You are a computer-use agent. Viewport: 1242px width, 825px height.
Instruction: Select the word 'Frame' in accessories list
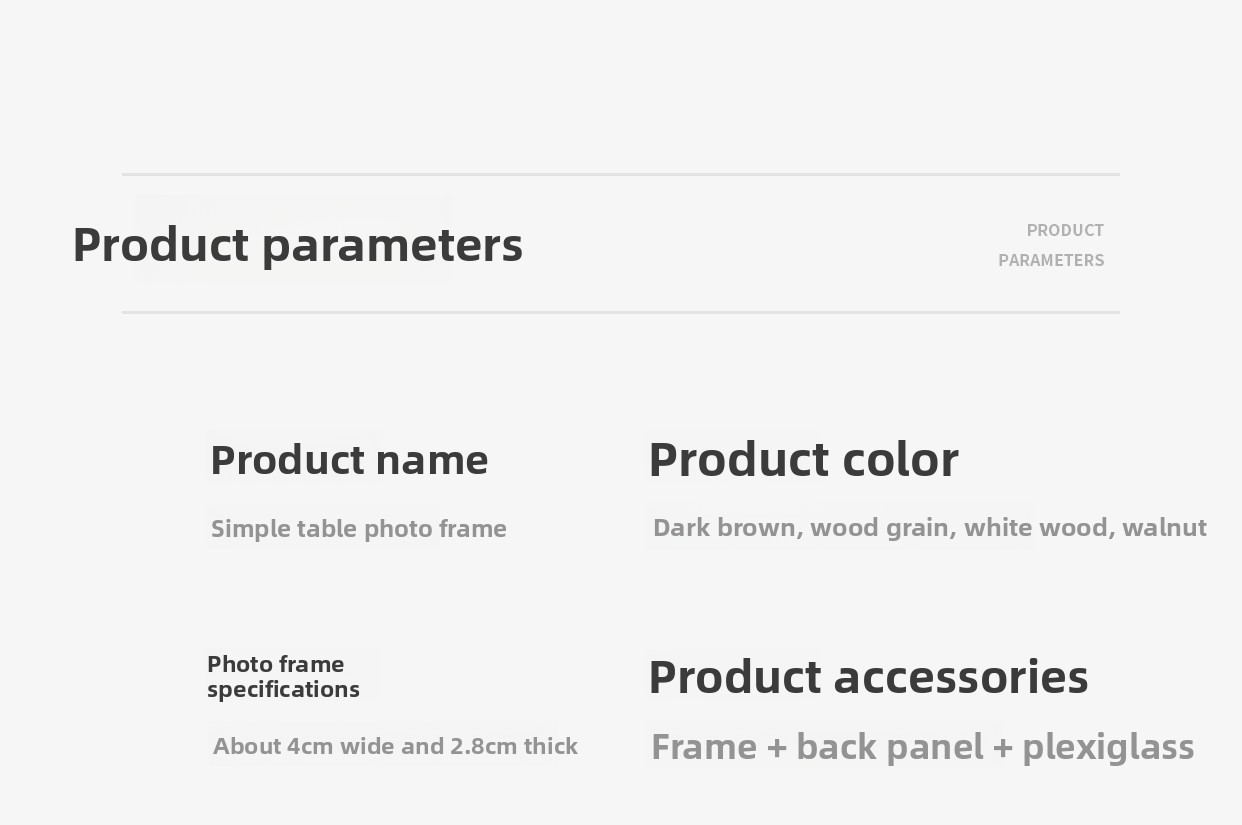coord(705,747)
